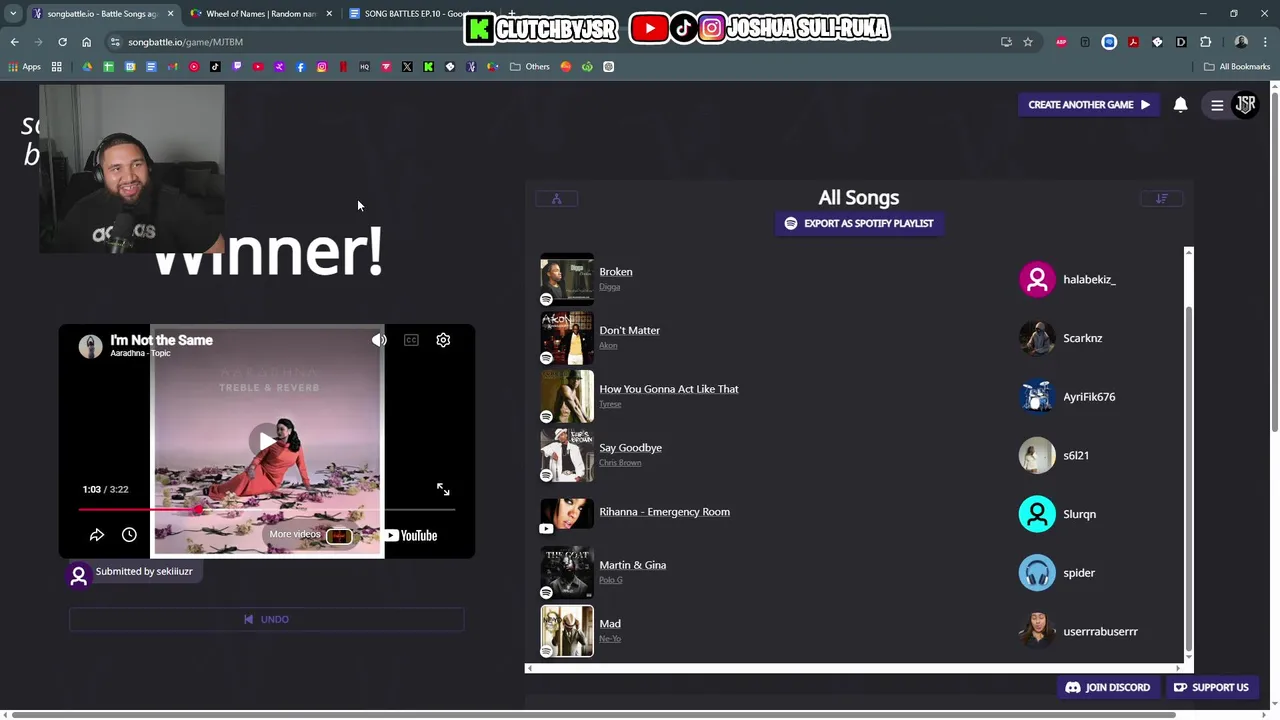Click the Chris Brown artist link
Viewport: 1280px width, 720px height.
coord(620,463)
